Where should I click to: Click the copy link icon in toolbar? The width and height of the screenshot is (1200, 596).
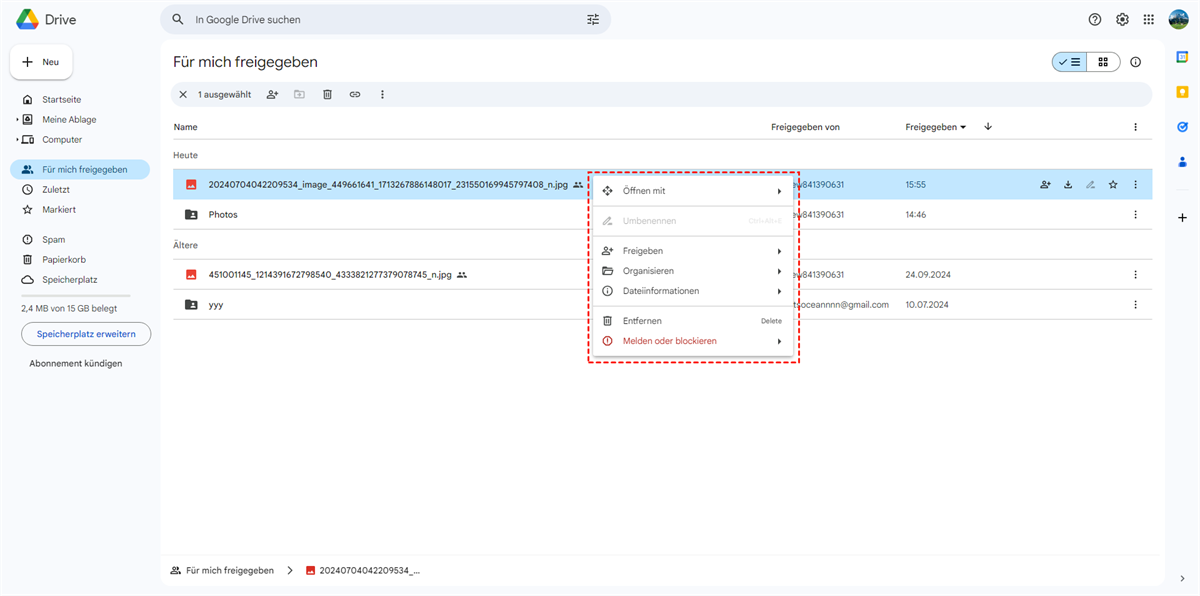coord(355,95)
